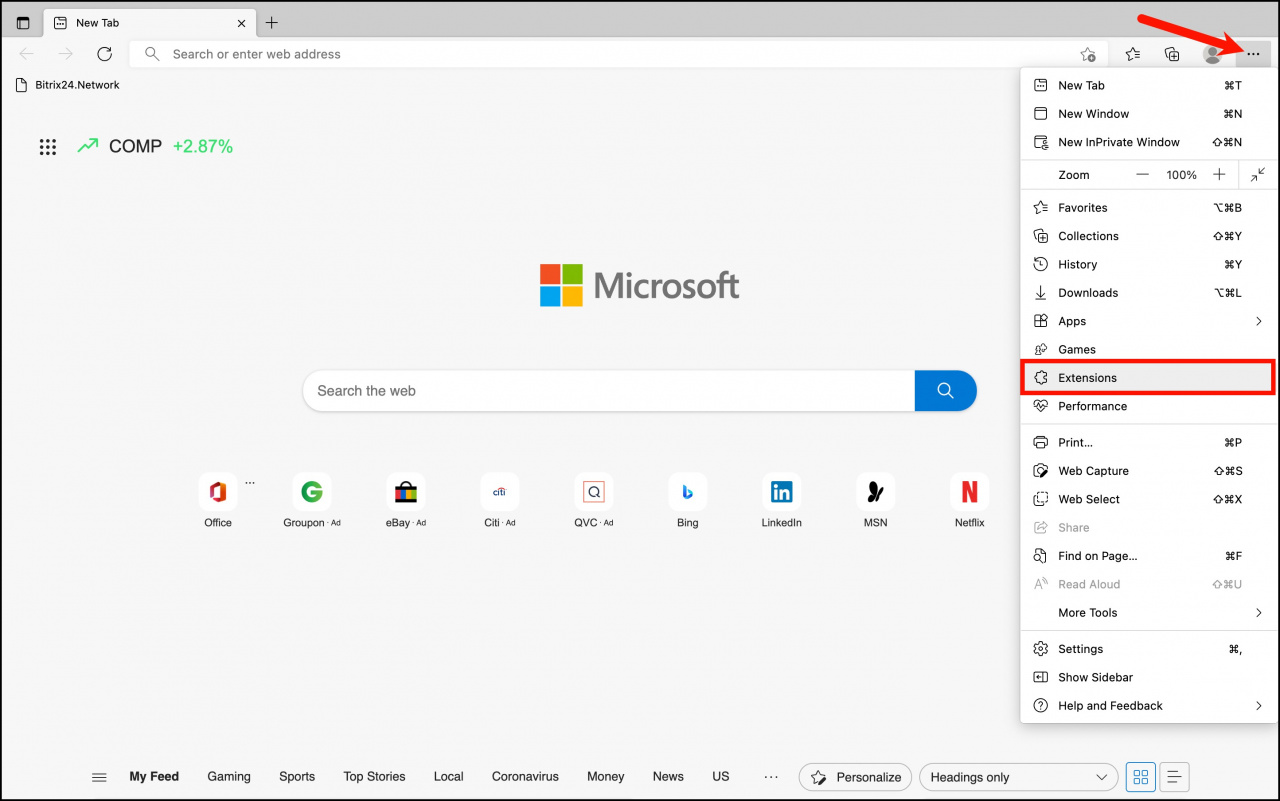Open the Bitrix24.Network bookmark

(68, 85)
